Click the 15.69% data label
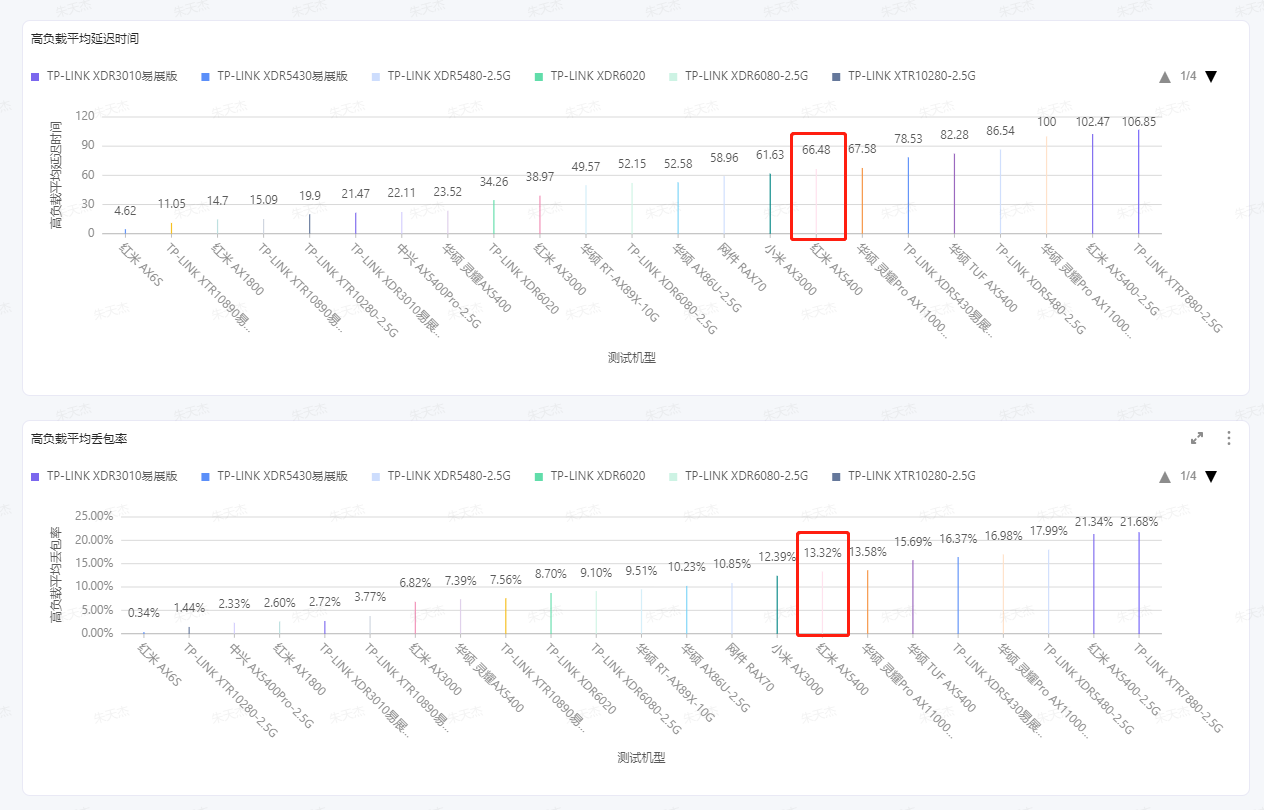1264x810 pixels. point(913,541)
